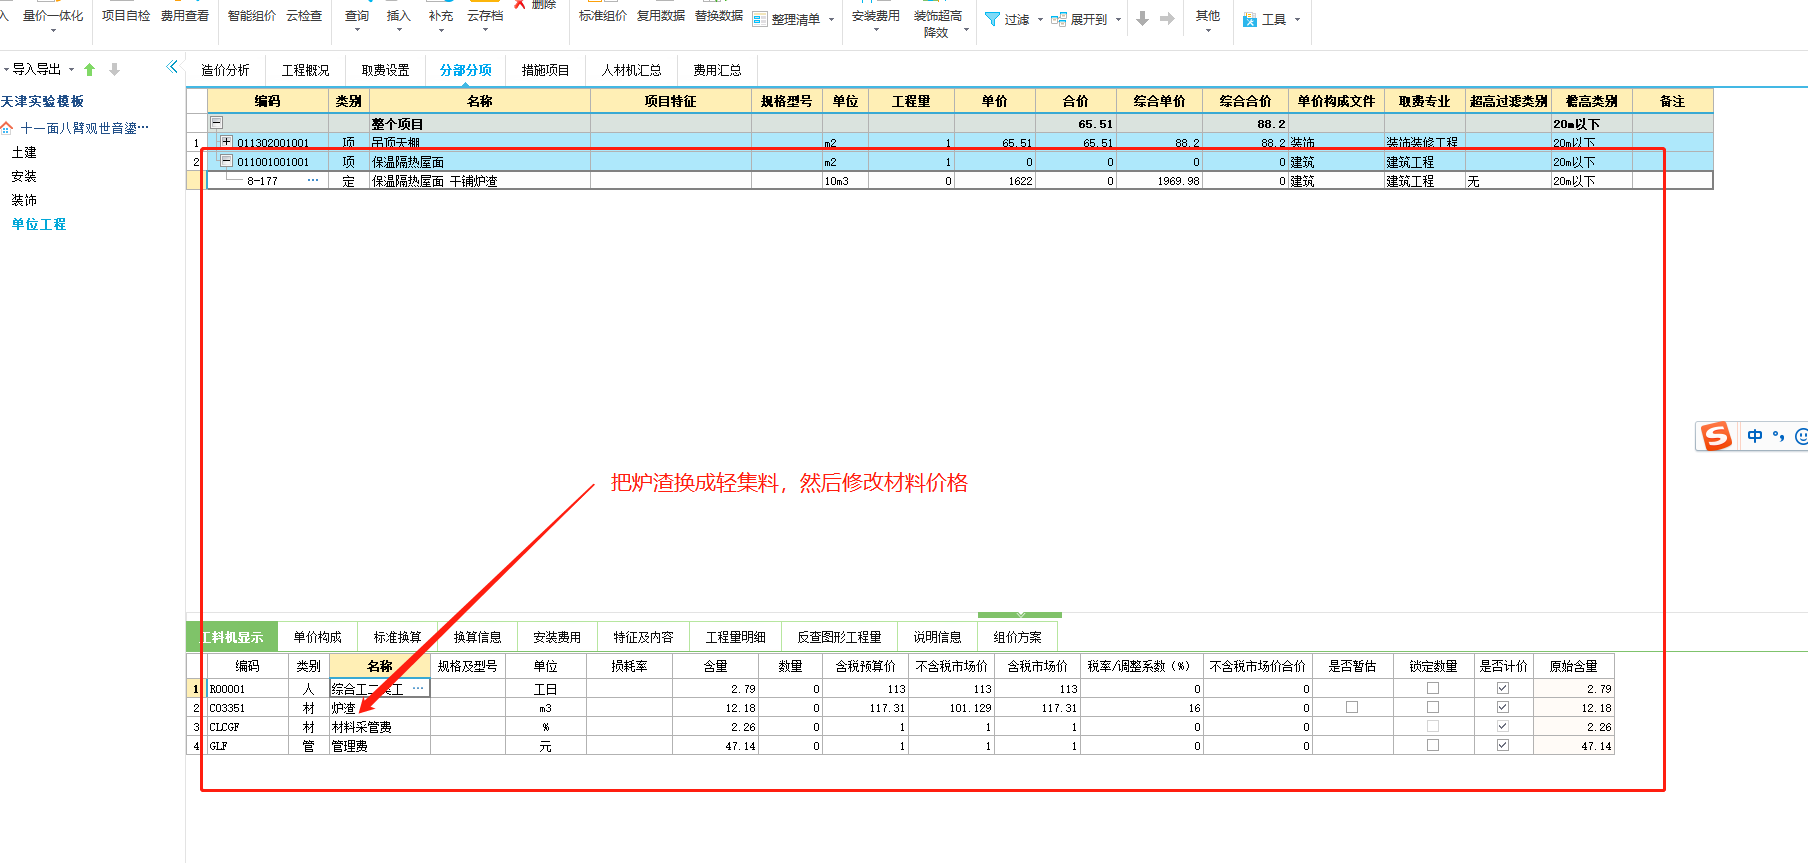
Task: Collapse row 011001001001 with minus box
Action: pyautogui.click(x=226, y=161)
